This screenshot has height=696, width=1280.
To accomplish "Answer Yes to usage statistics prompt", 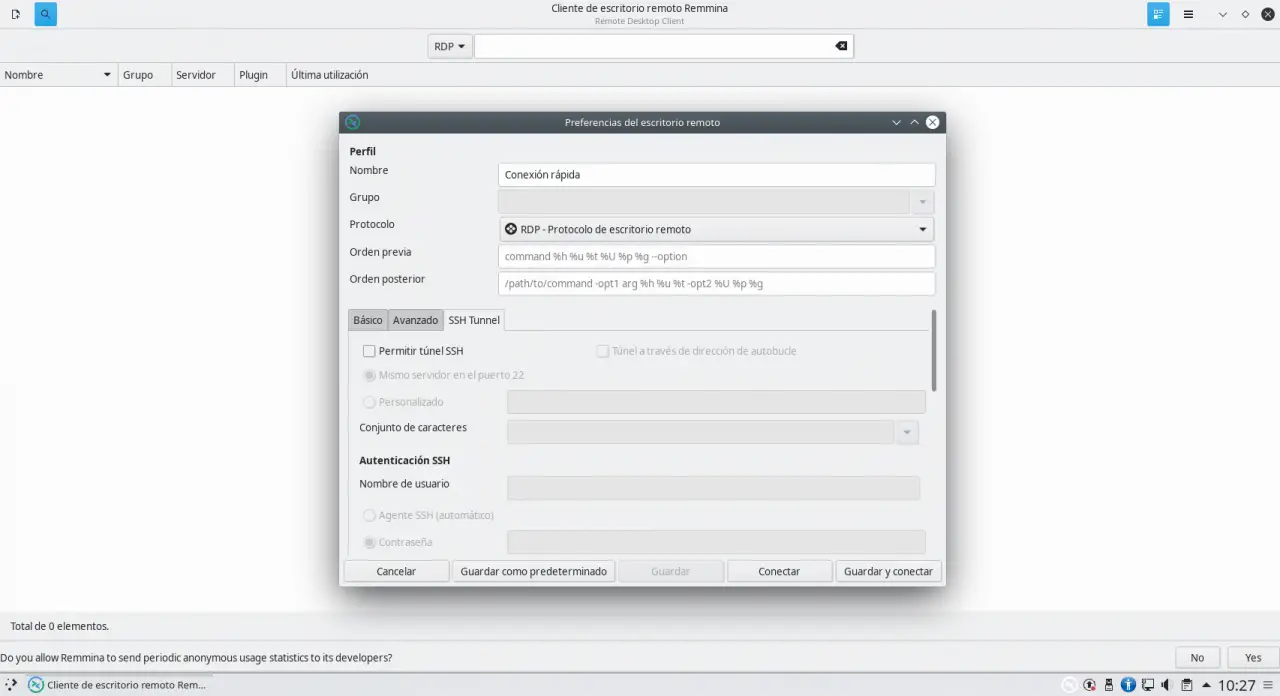I will coord(1253,658).
